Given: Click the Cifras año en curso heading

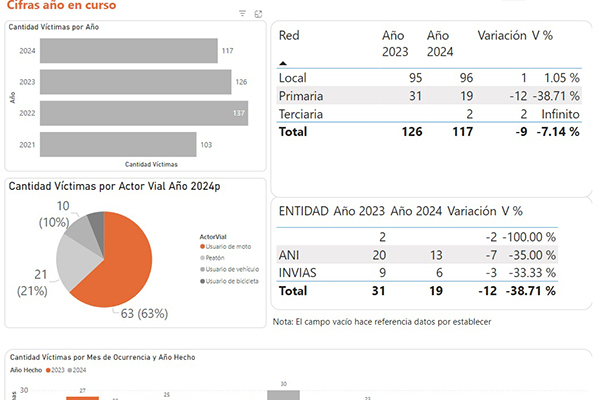Looking at the screenshot, I should tap(62, 5).
